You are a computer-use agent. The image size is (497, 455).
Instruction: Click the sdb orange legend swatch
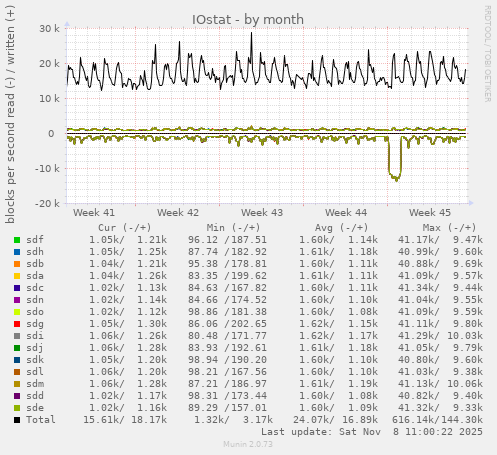click(x=17, y=264)
